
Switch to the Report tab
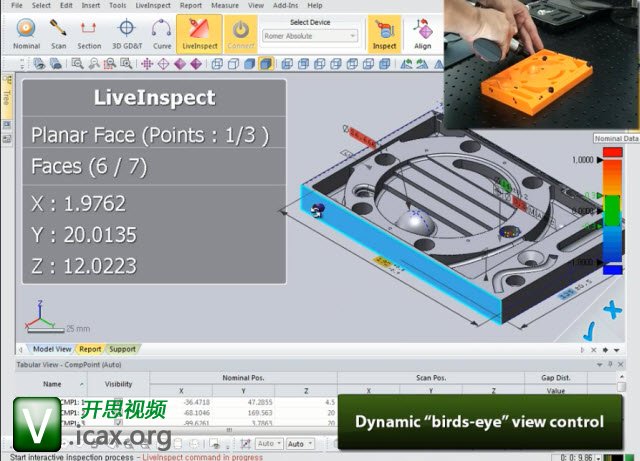[x=90, y=349]
